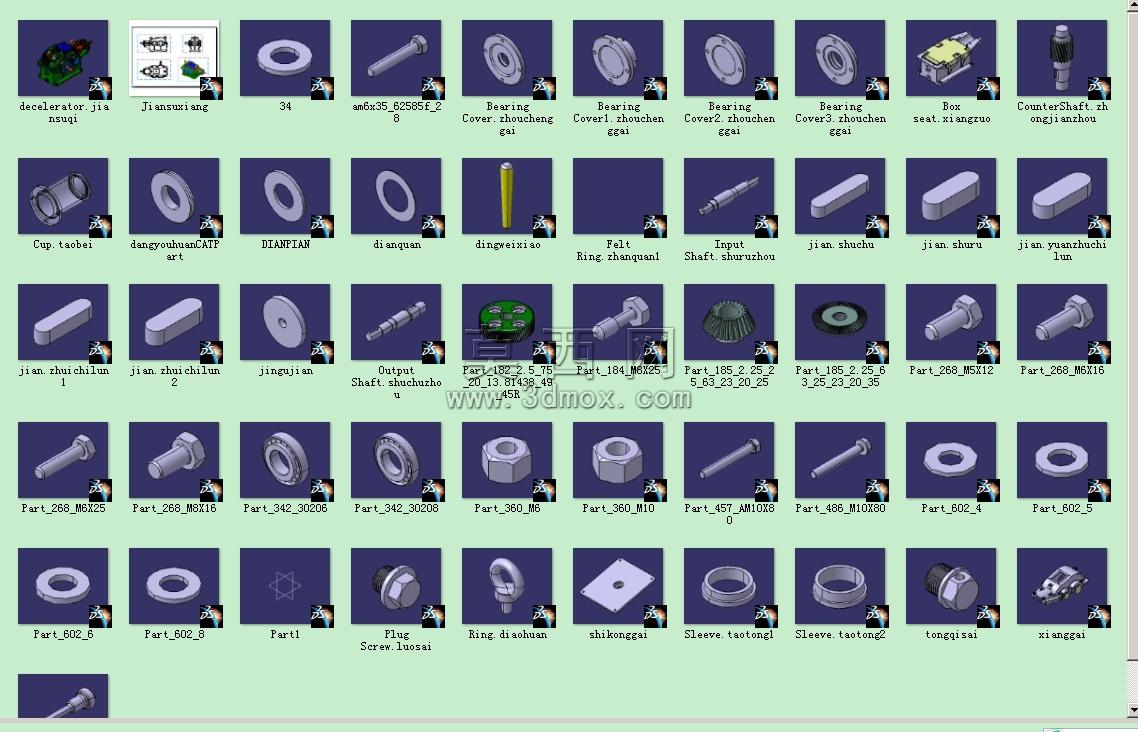Click the green Part_182 gear icon
1138x732 pixels.
[507, 322]
